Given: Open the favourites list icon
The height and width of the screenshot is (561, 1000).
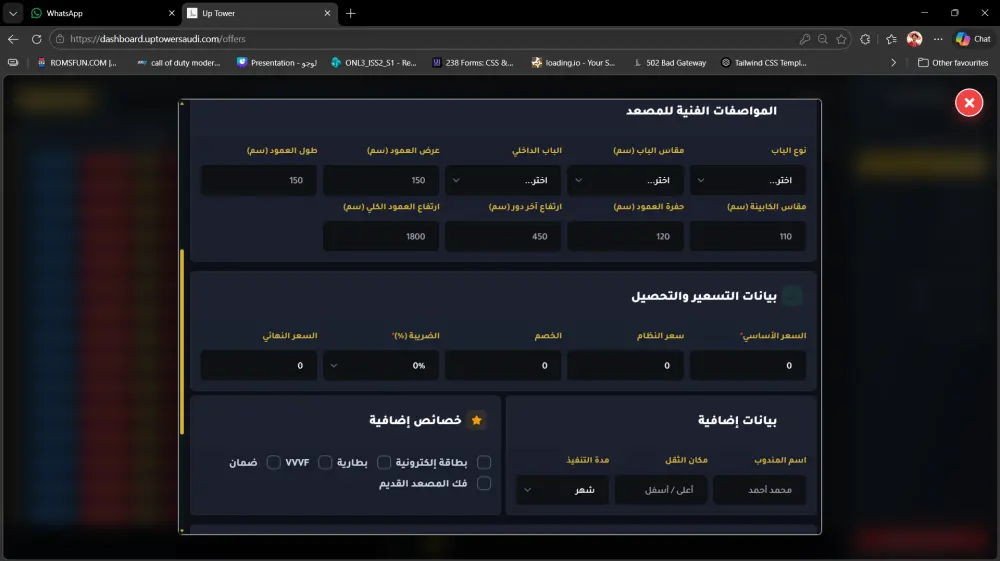Looking at the screenshot, I should [x=891, y=39].
